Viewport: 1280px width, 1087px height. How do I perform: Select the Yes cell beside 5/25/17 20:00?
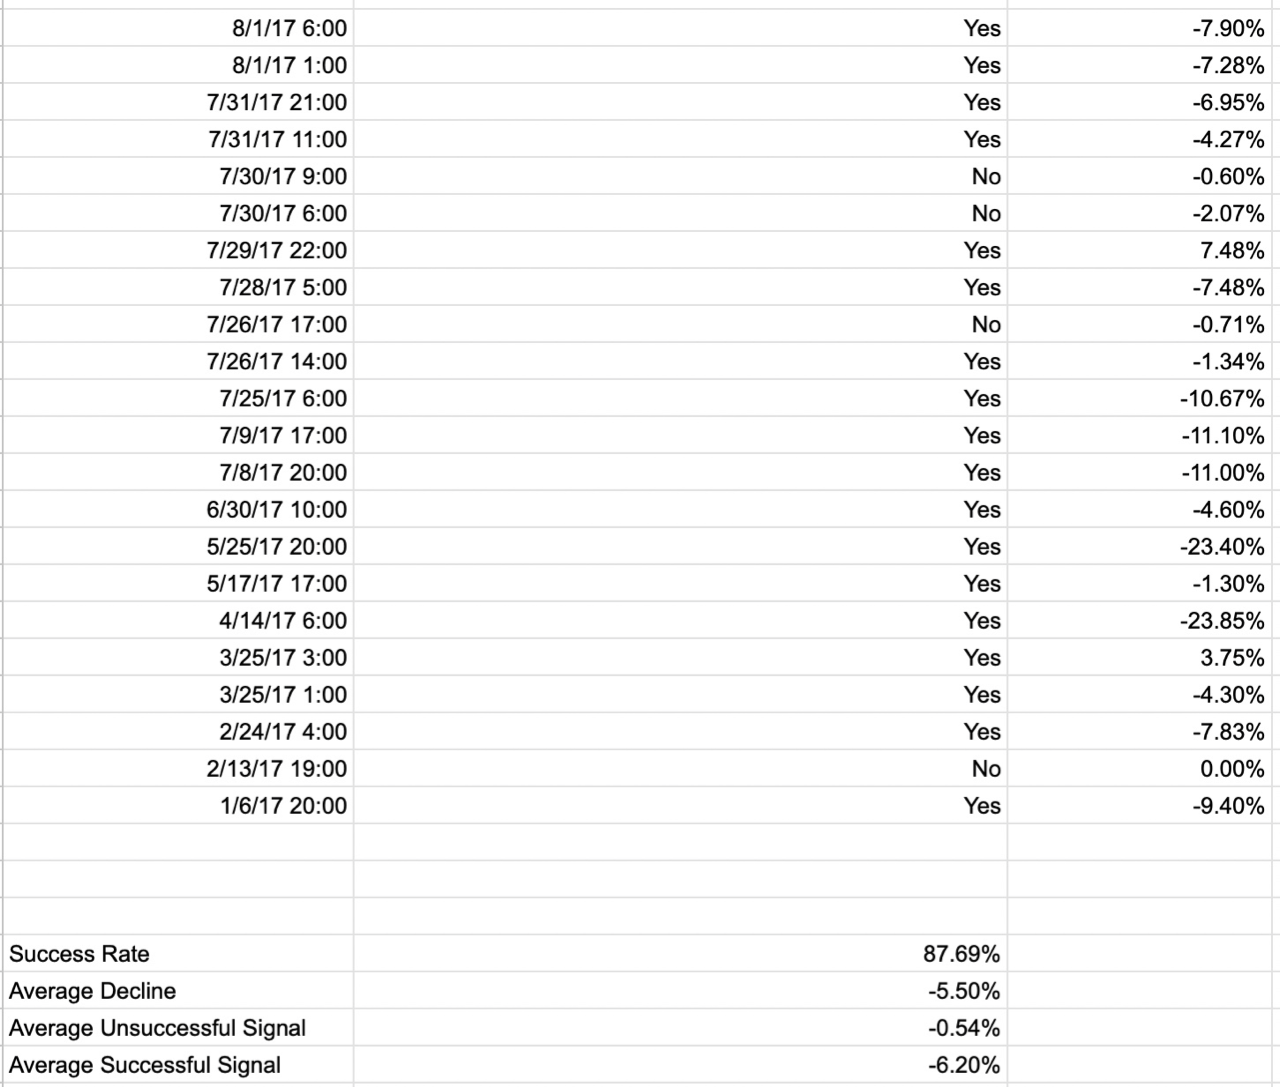pos(680,546)
